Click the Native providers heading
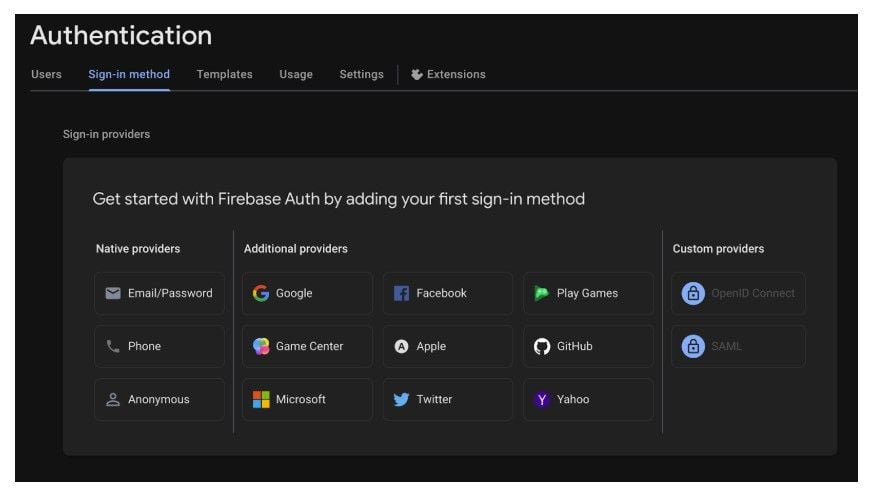Screen dimensions: 874x493 tap(138, 249)
